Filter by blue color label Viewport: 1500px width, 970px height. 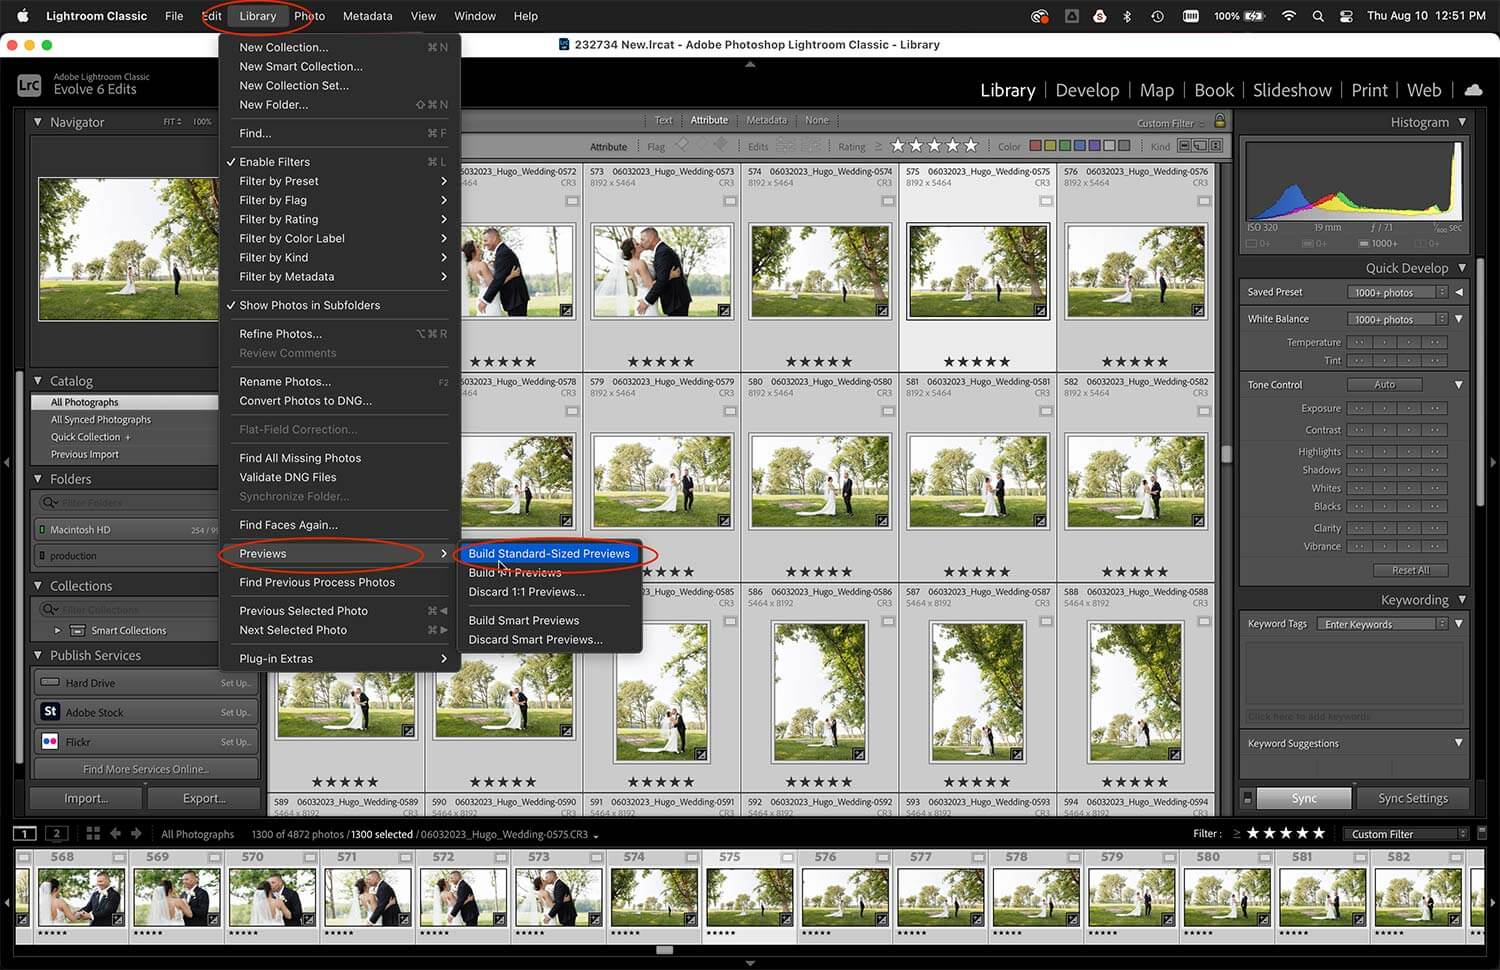point(1080,146)
